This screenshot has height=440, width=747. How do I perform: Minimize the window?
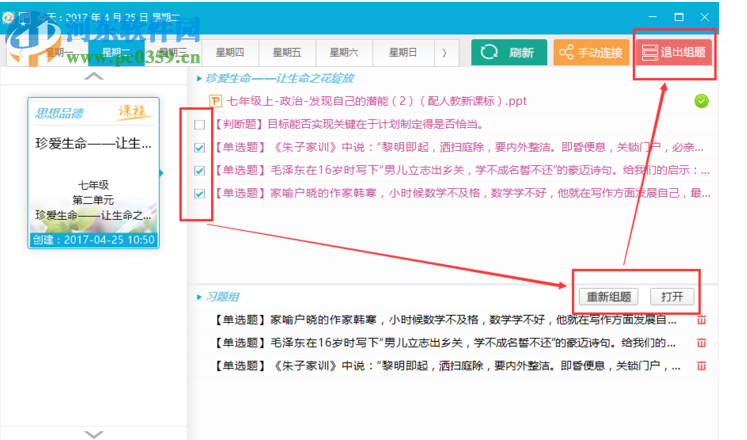click(653, 17)
